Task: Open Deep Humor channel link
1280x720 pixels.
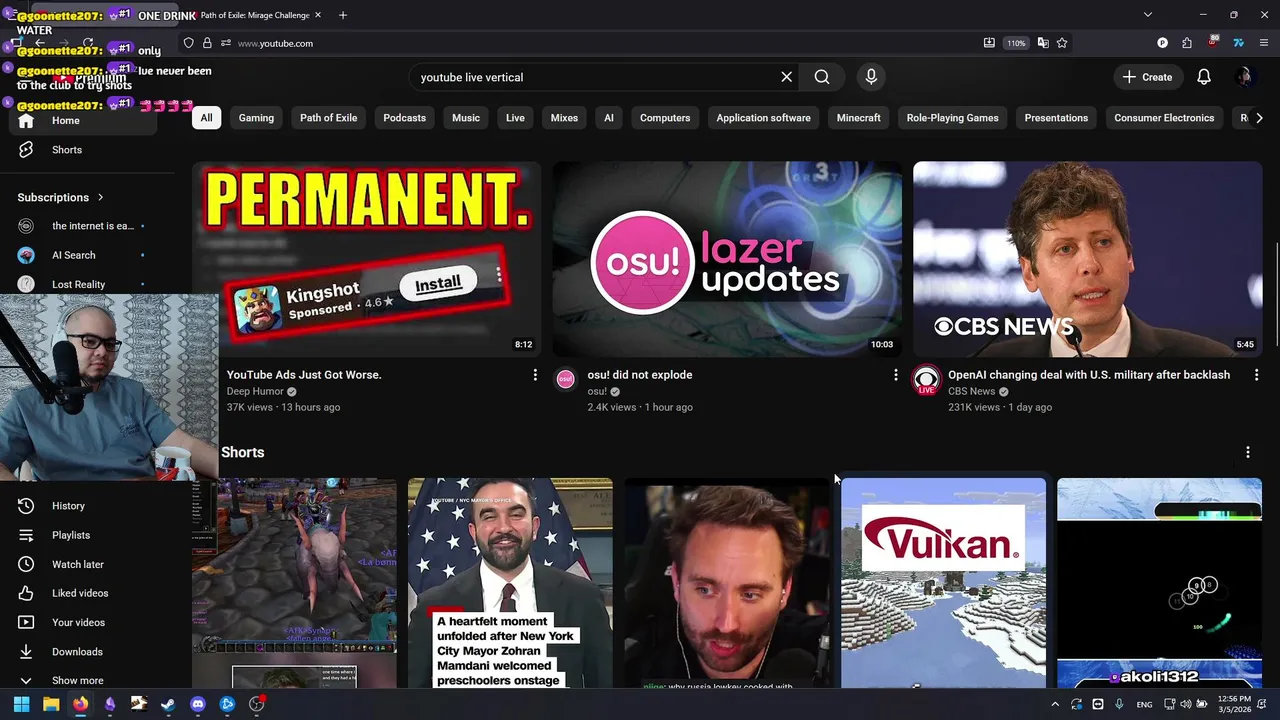Action: [255, 392]
